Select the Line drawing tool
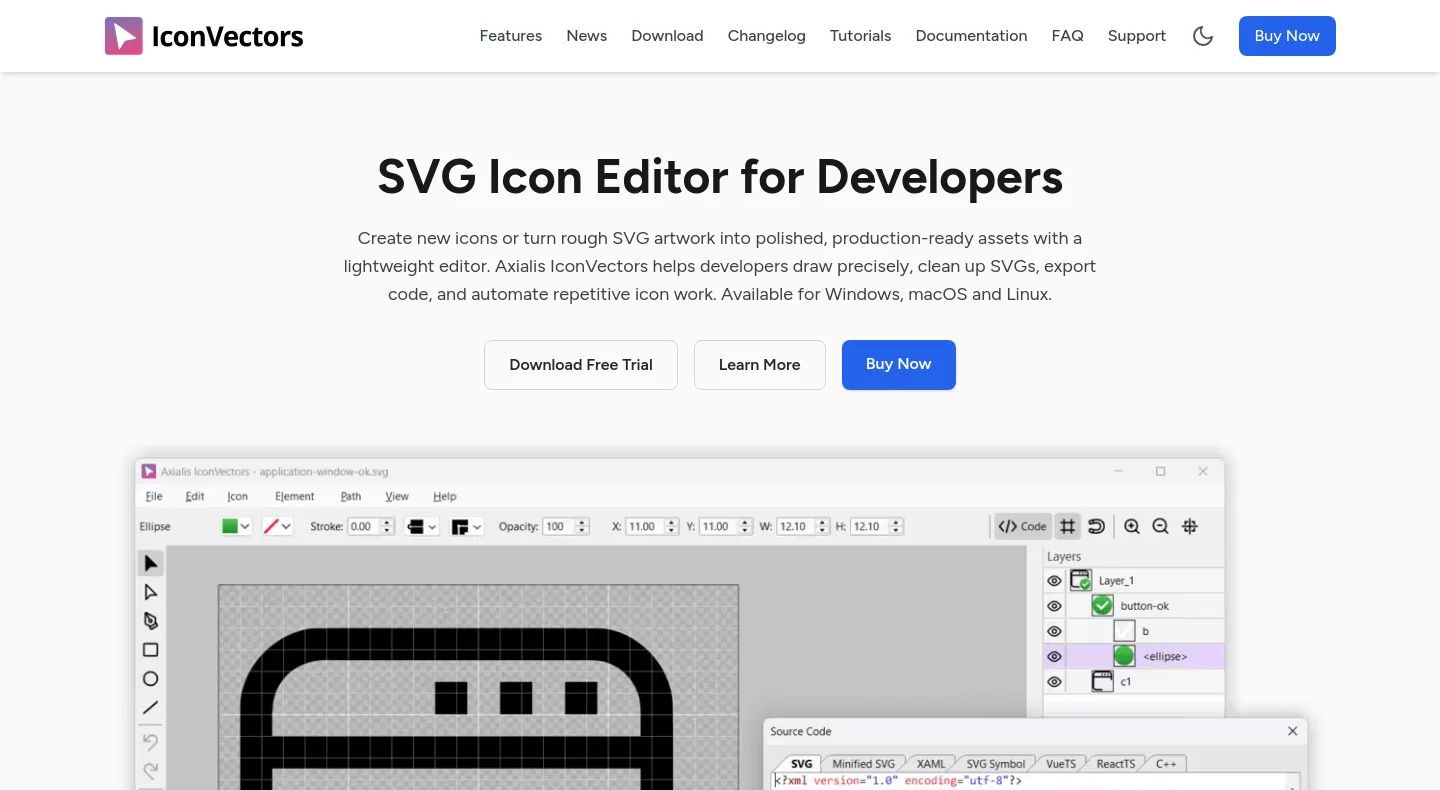This screenshot has height=790, width=1440. pyautogui.click(x=150, y=708)
